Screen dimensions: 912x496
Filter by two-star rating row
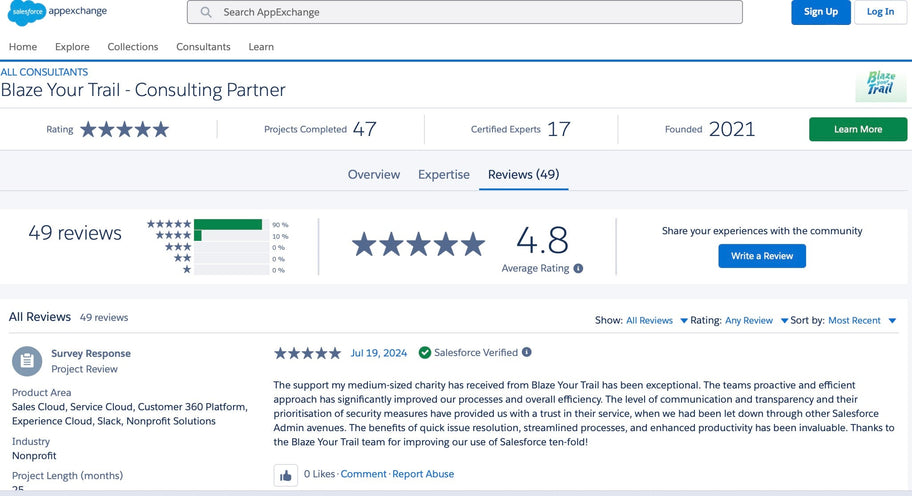pyautogui.click(x=231, y=259)
